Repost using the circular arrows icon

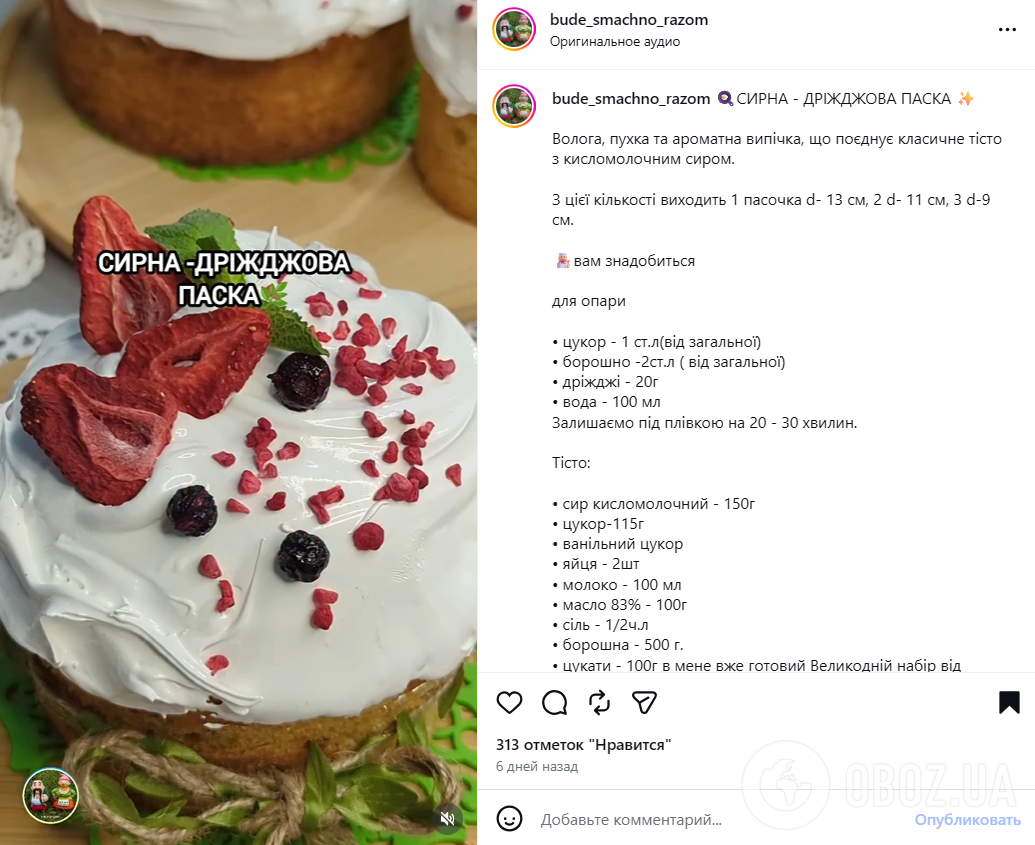pyautogui.click(x=599, y=702)
